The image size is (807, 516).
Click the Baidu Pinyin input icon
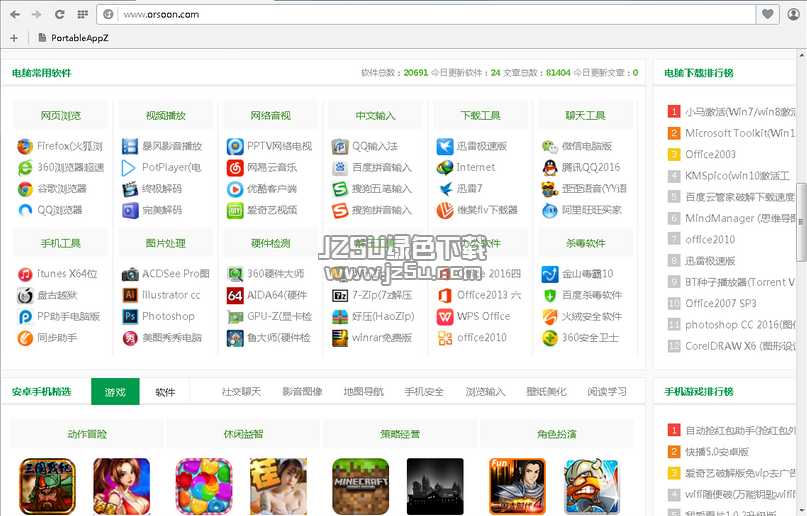pos(340,168)
